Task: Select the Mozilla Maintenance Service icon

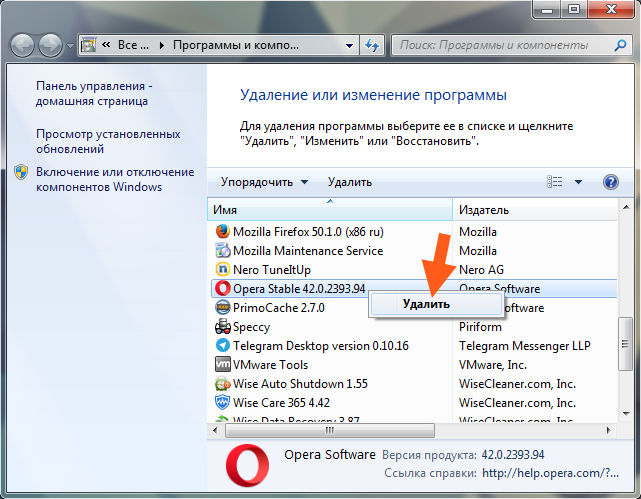Action: pyautogui.click(x=222, y=251)
